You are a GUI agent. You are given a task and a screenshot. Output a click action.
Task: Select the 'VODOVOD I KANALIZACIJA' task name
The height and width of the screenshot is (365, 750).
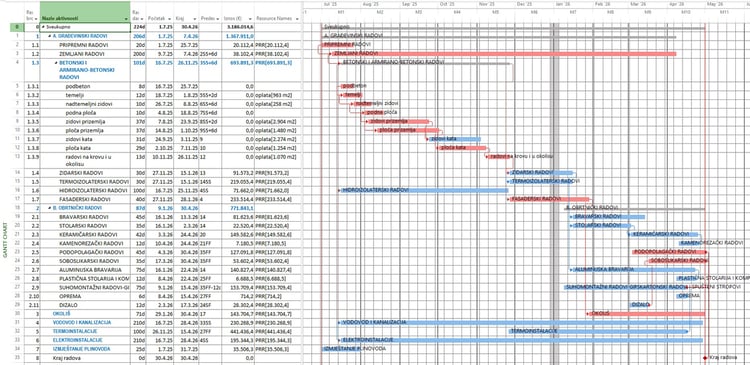82,323
